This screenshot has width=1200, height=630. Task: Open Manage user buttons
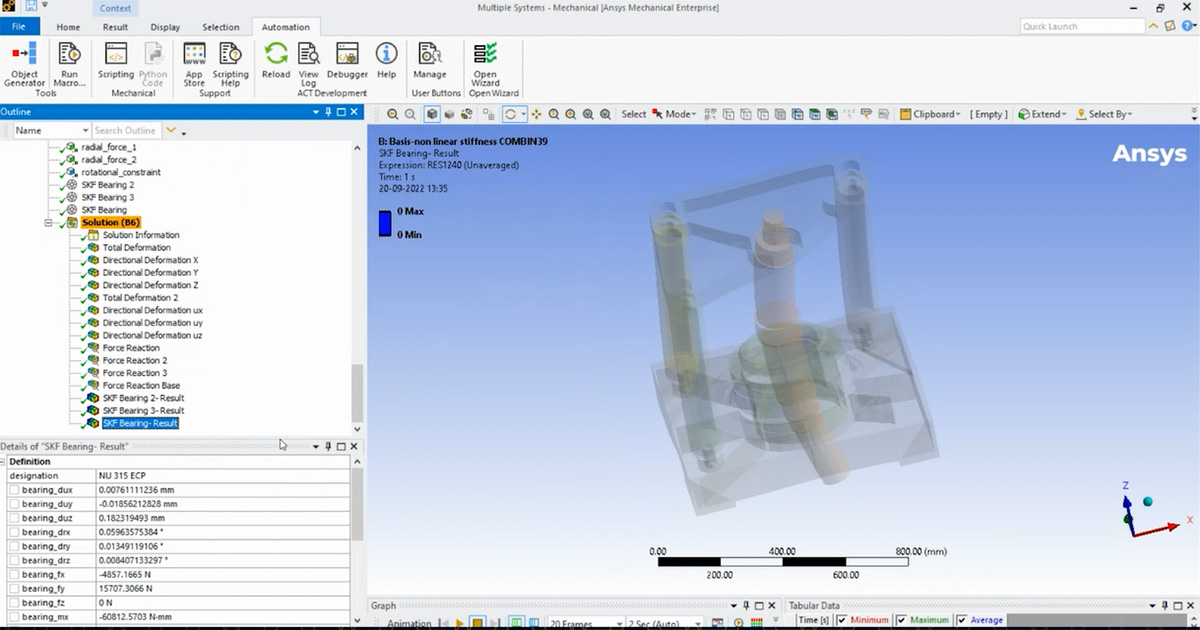point(430,60)
